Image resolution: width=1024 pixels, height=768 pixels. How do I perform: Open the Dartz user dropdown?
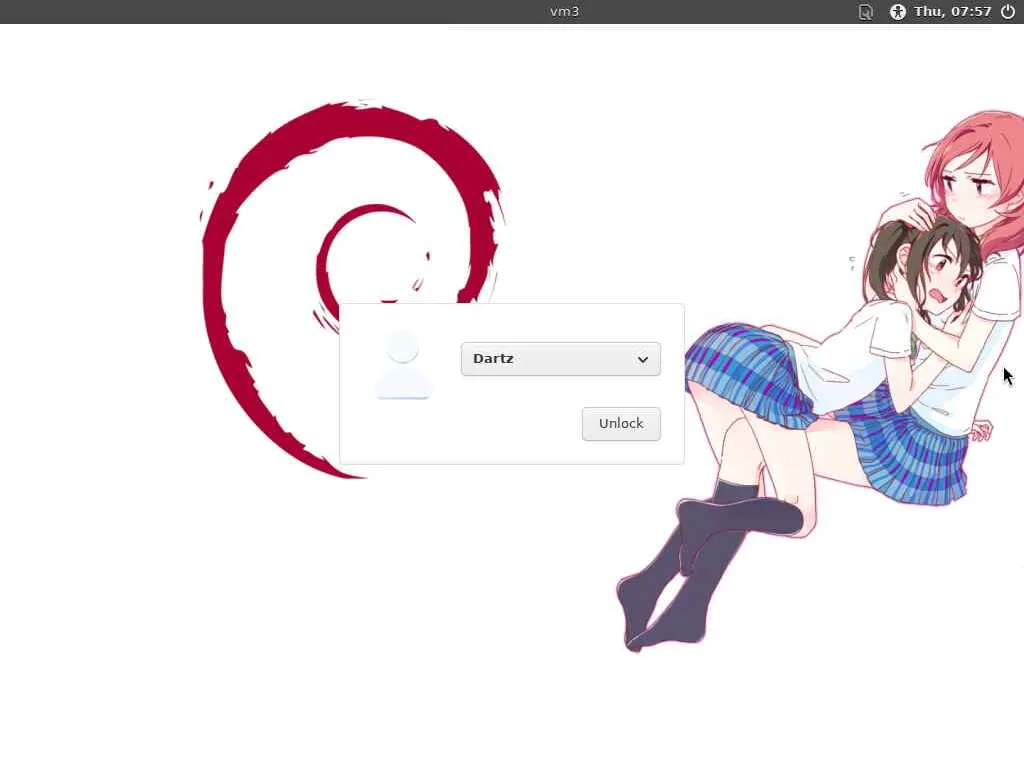(560, 359)
